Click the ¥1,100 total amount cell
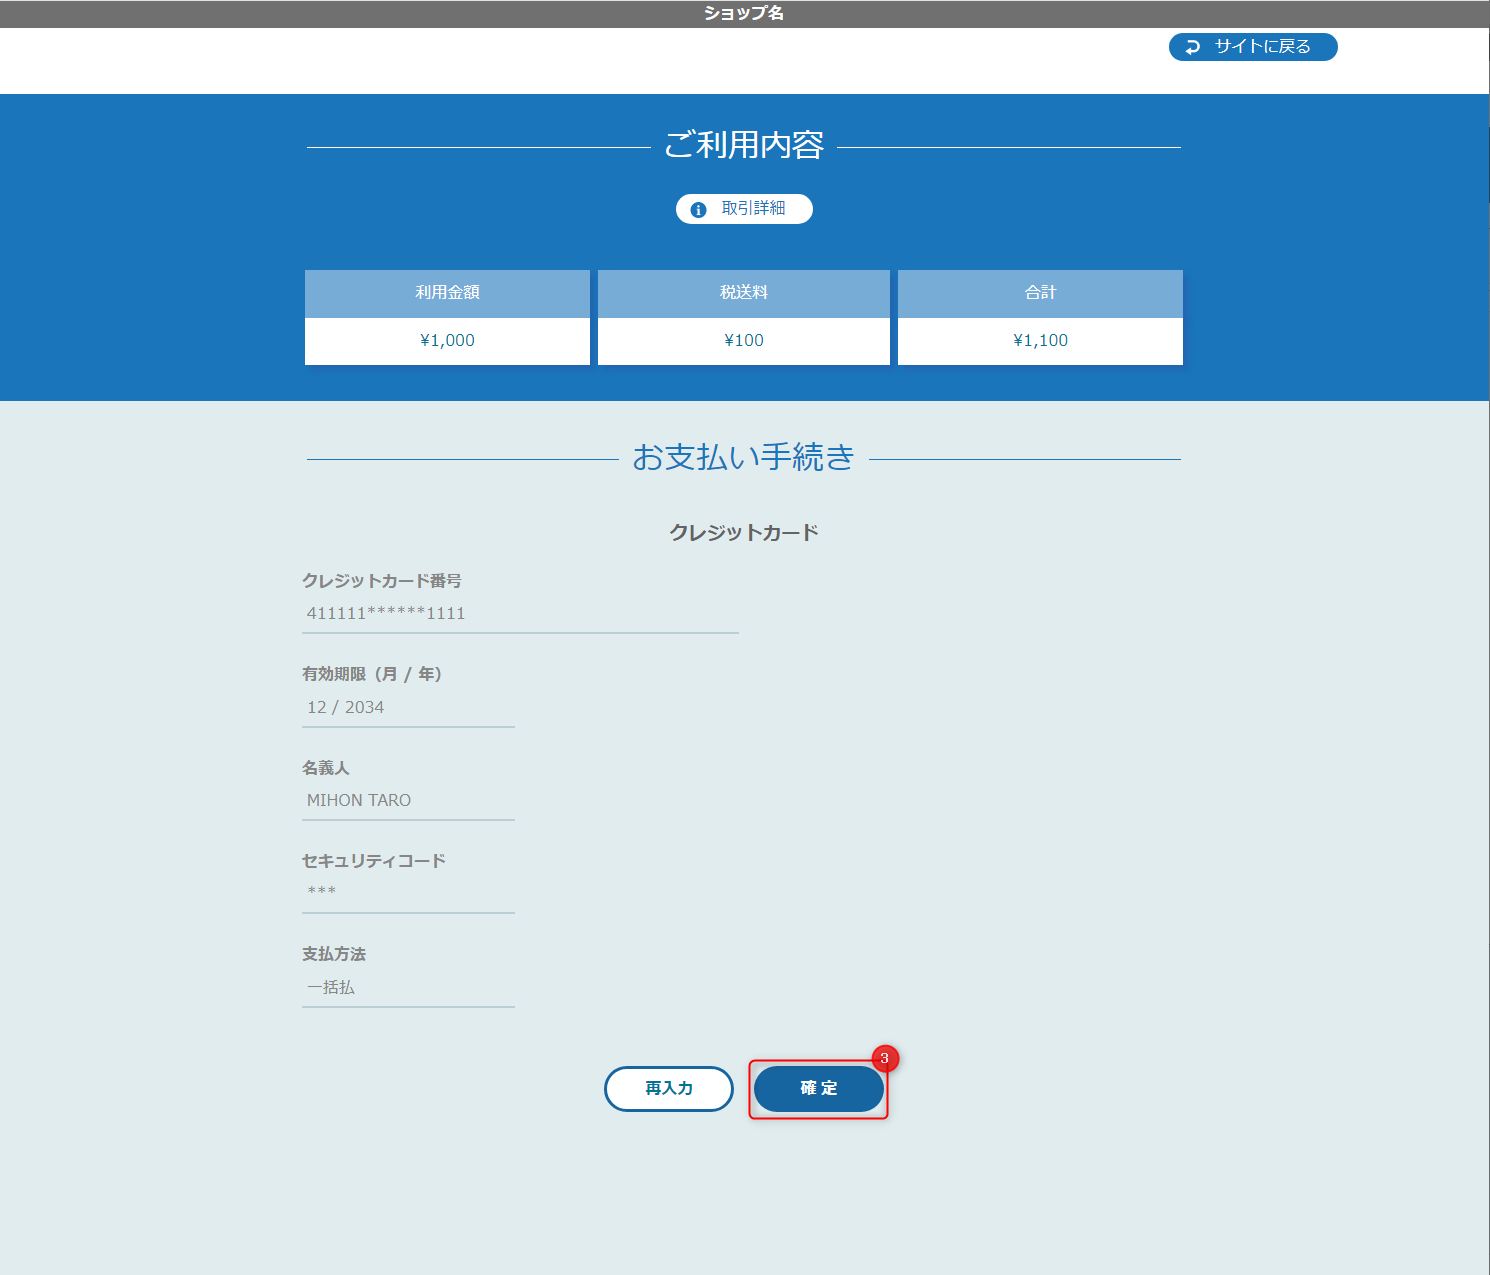Viewport: 1490px width, 1275px height. point(1039,340)
